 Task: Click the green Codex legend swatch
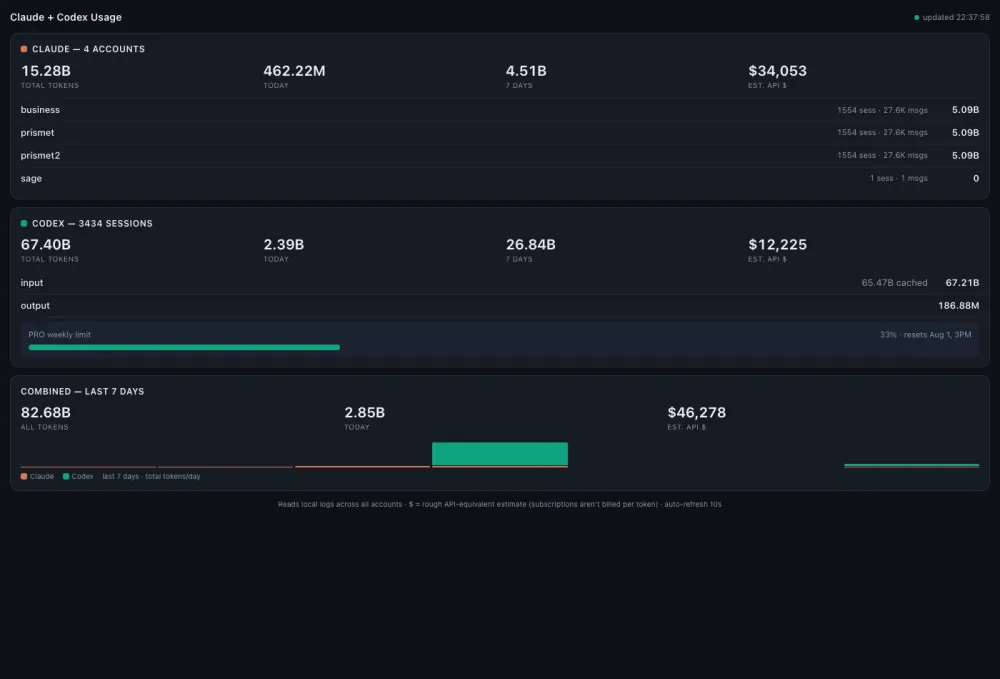tap(66, 476)
